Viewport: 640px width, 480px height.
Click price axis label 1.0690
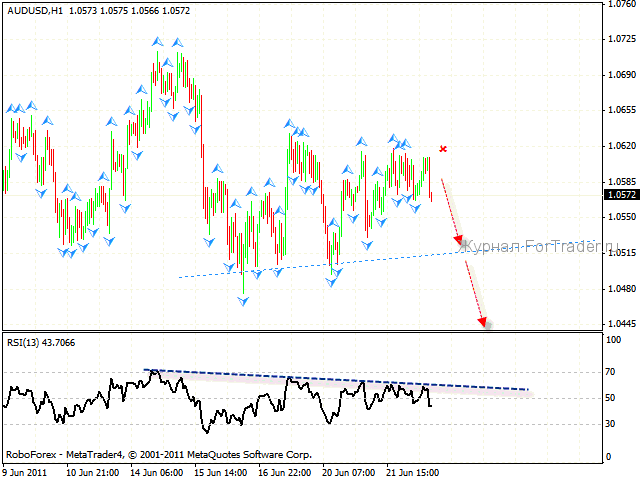coord(622,75)
